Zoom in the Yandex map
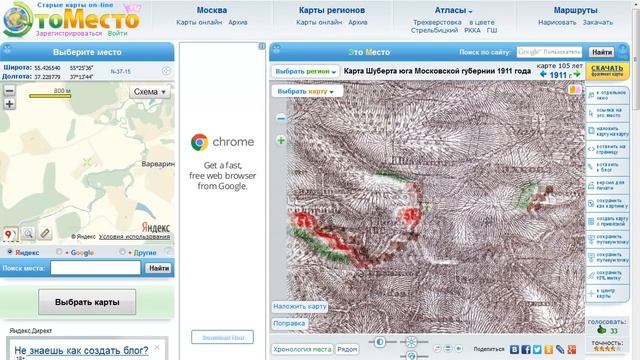This screenshot has height=360, width=640. (x=9, y=104)
